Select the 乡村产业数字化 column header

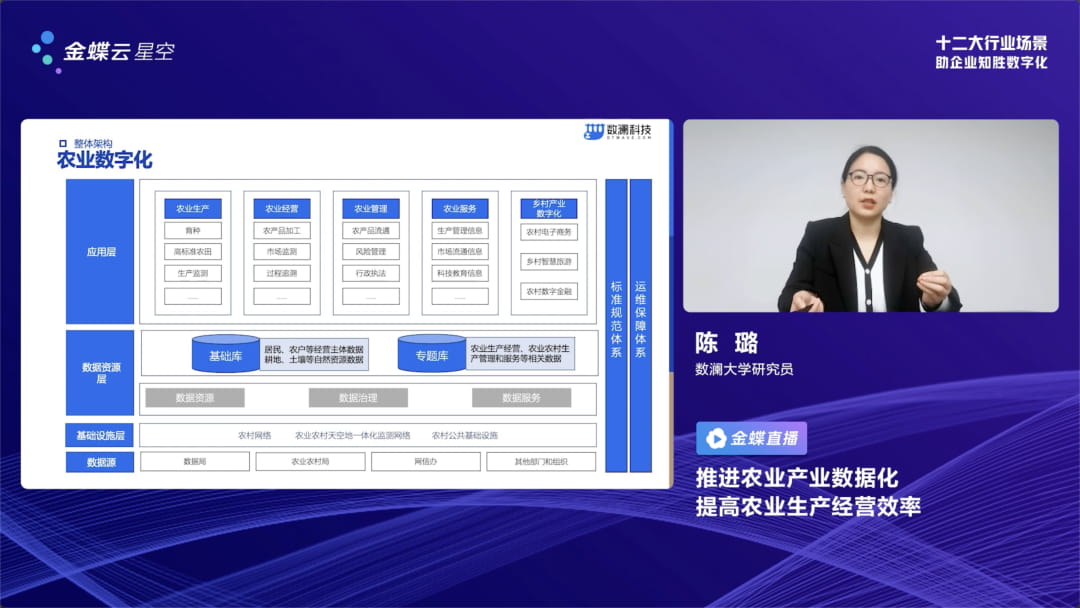549,209
